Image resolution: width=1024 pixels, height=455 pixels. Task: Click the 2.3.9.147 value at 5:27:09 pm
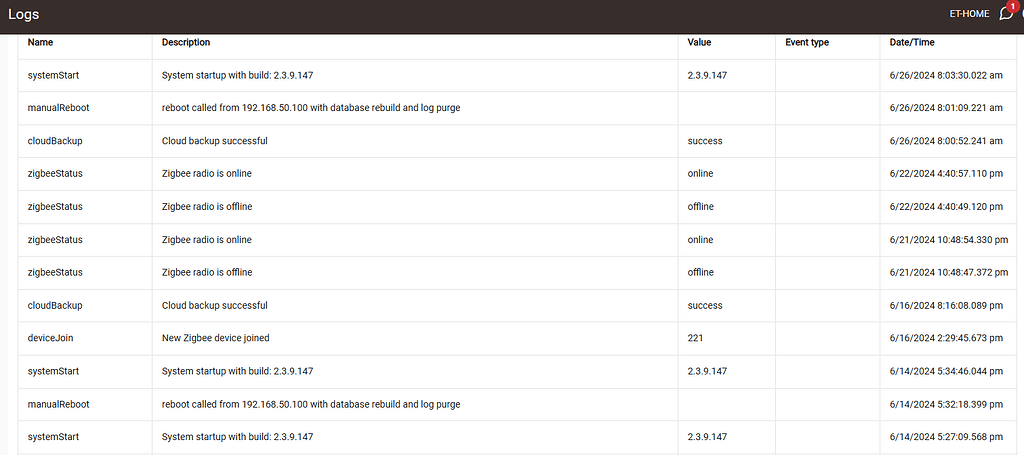pyautogui.click(x=707, y=437)
